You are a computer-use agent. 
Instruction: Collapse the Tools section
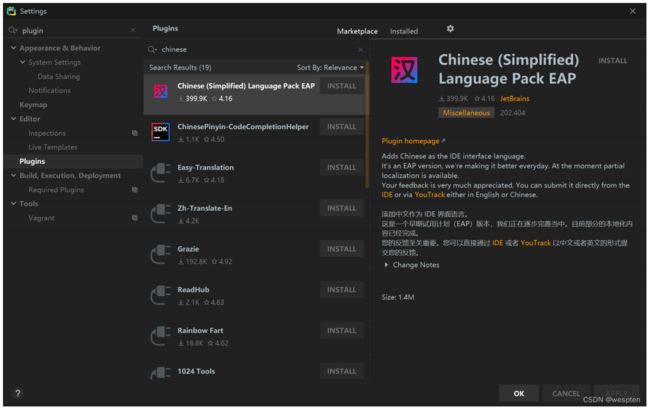pyautogui.click(x=14, y=204)
